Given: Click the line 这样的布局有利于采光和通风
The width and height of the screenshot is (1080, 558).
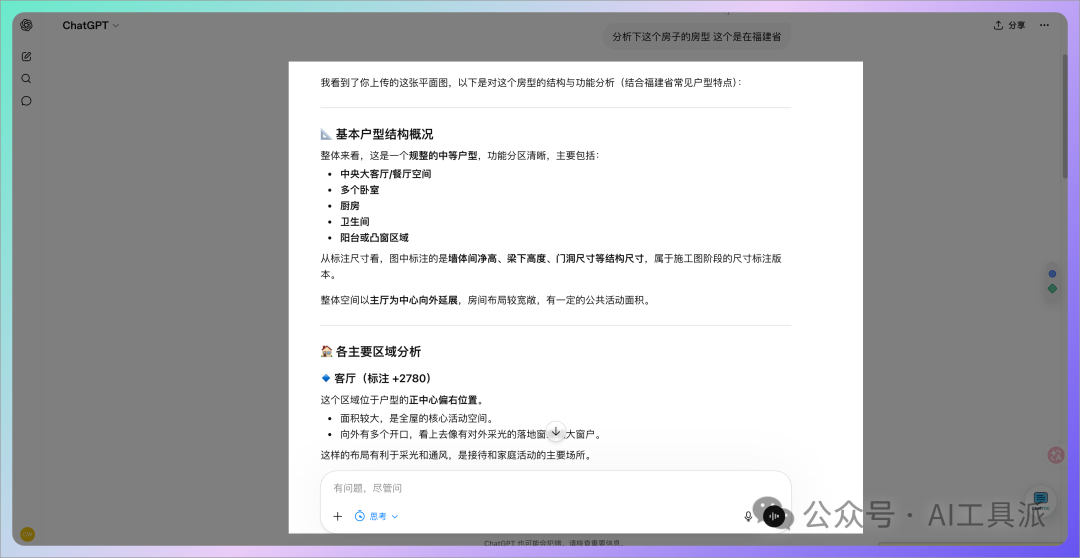Looking at the screenshot, I should [456, 455].
